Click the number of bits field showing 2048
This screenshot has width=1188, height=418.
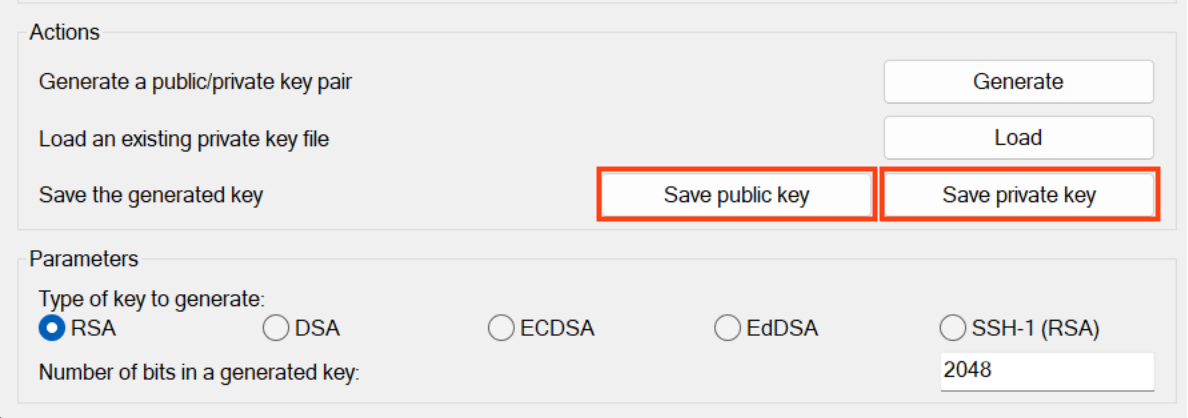(x=1046, y=371)
